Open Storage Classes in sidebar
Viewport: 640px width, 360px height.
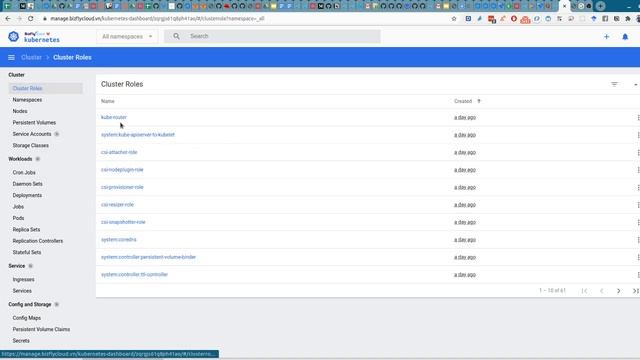tap(31, 145)
